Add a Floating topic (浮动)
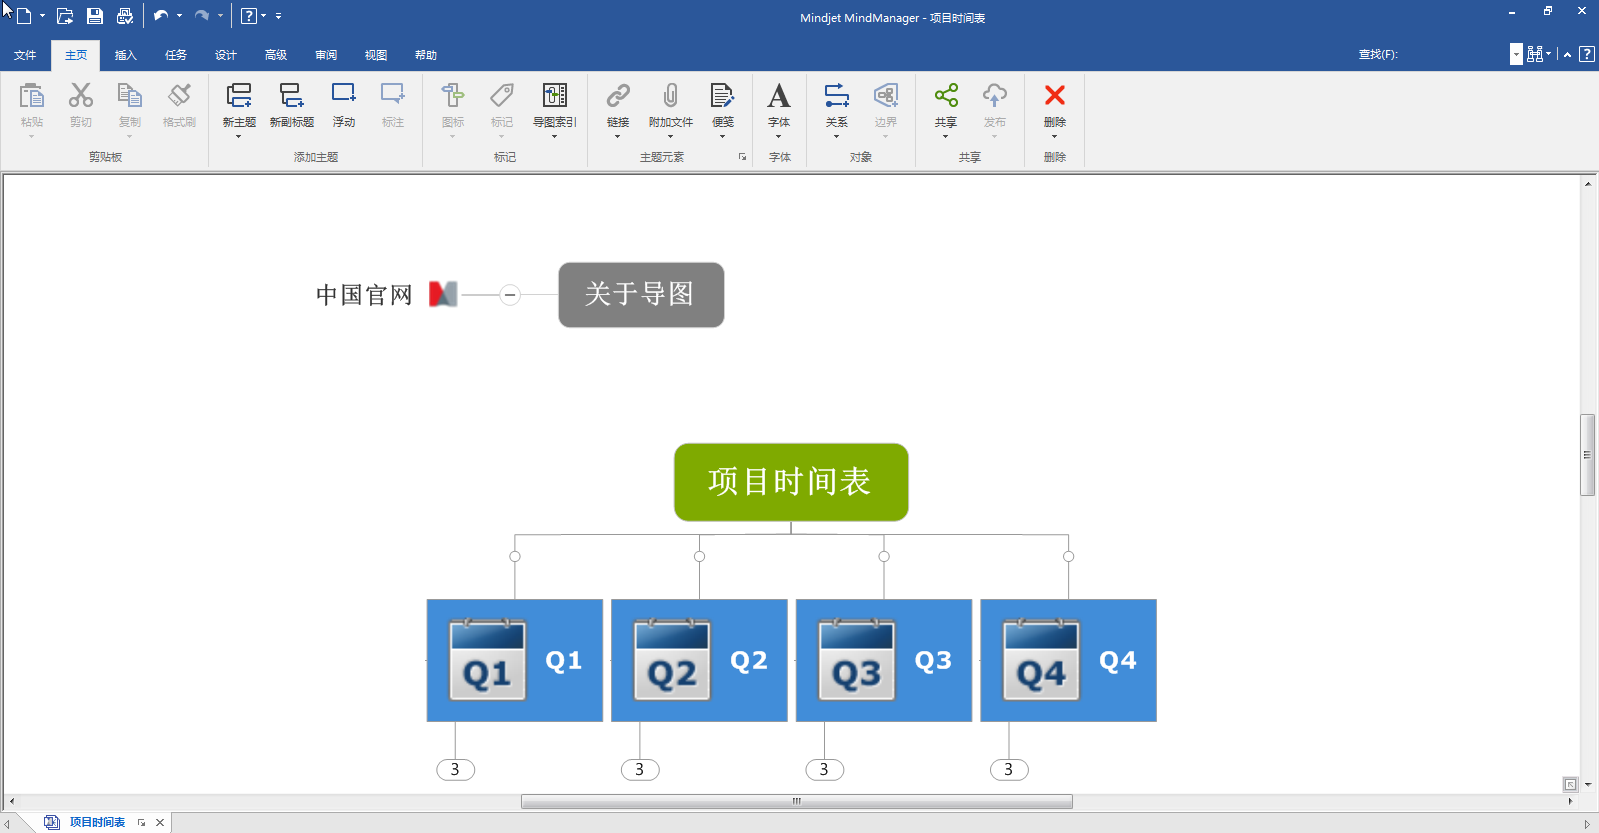1599x833 pixels. pyautogui.click(x=343, y=96)
